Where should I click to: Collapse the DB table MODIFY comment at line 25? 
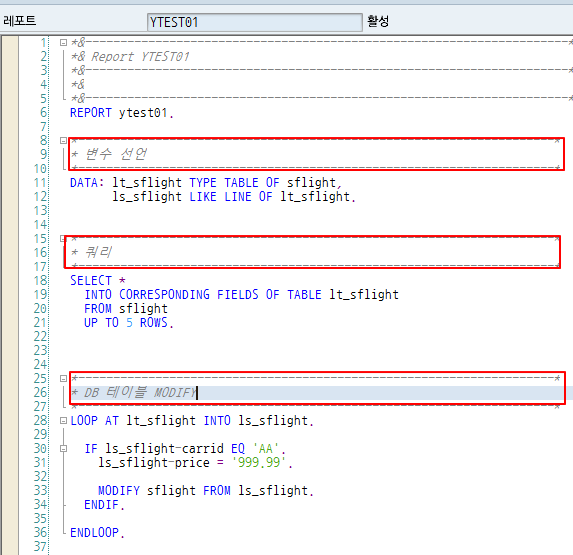[x=64, y=379]
